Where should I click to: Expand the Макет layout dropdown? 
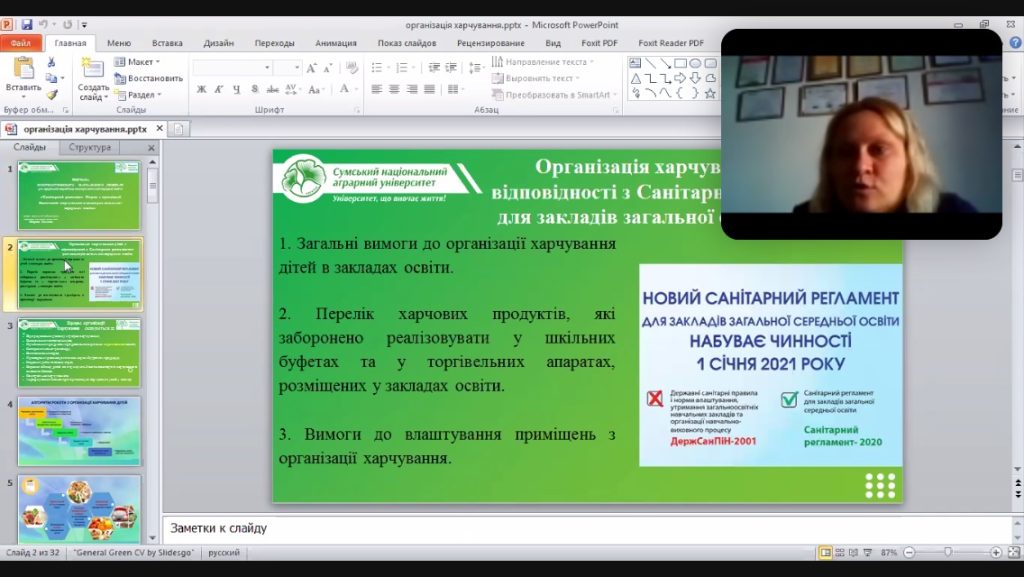[139, 62]
